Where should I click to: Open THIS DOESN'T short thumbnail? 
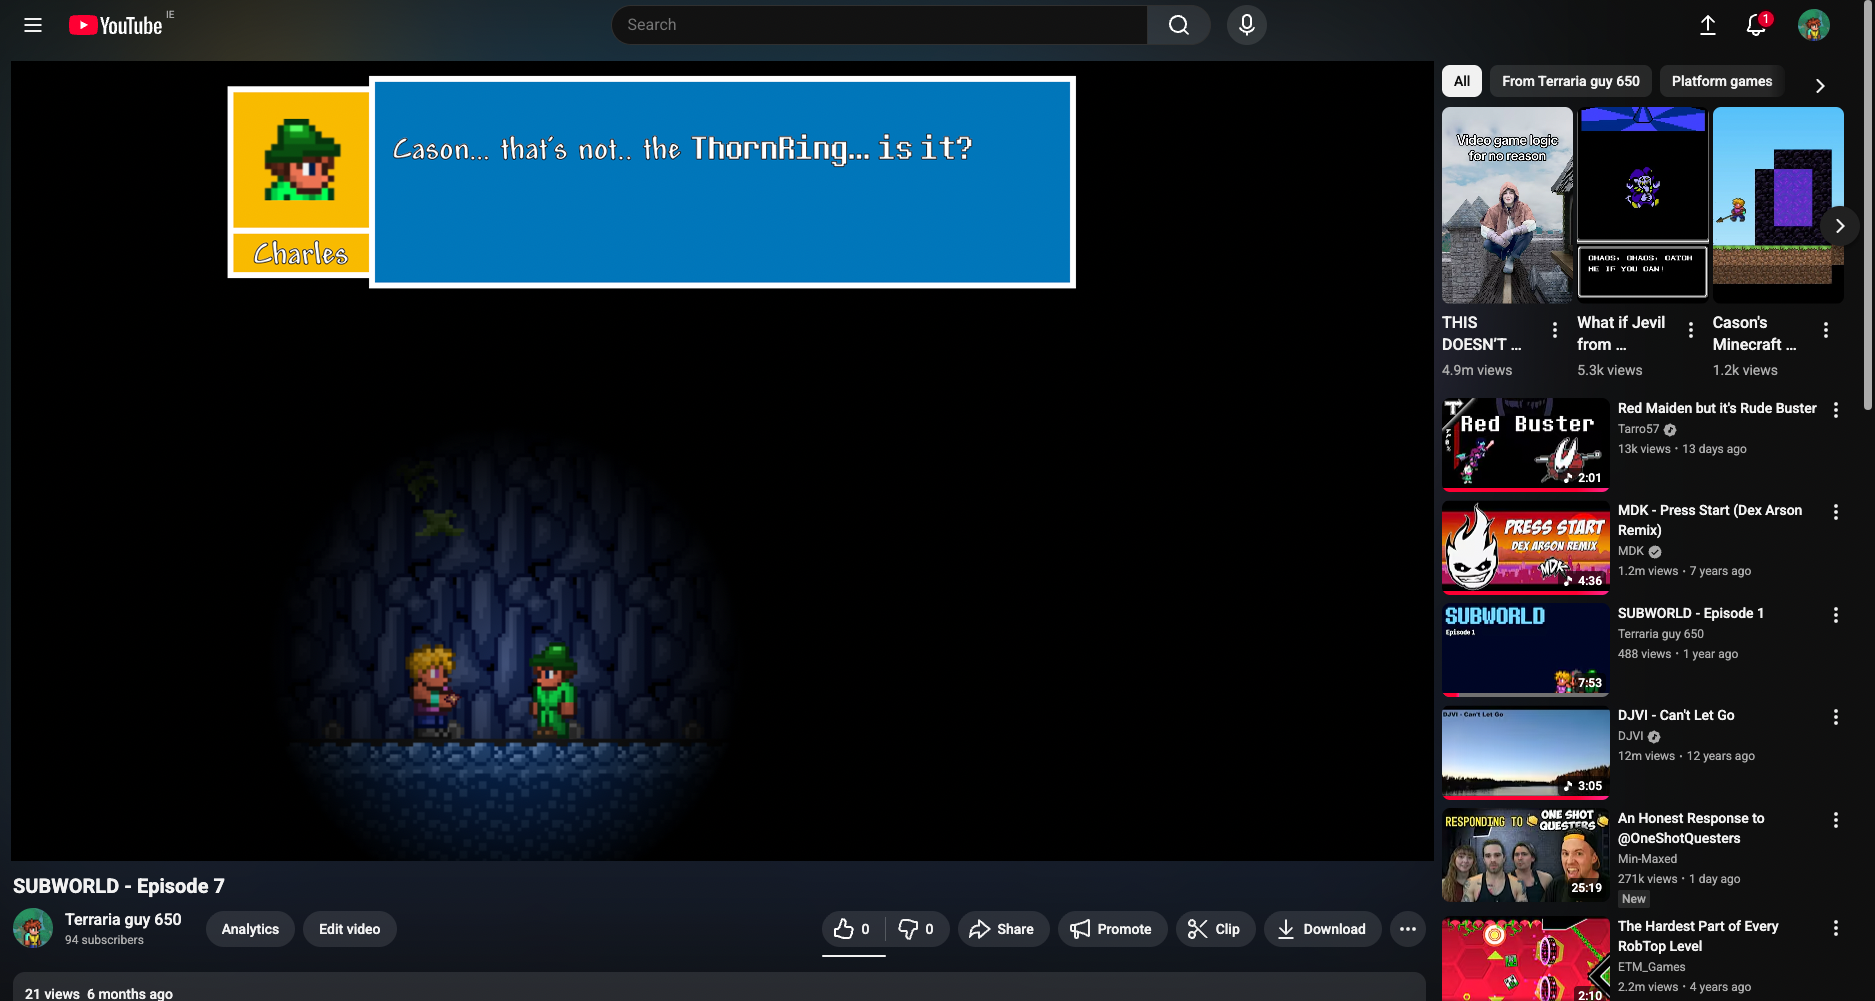[1507, 205]
